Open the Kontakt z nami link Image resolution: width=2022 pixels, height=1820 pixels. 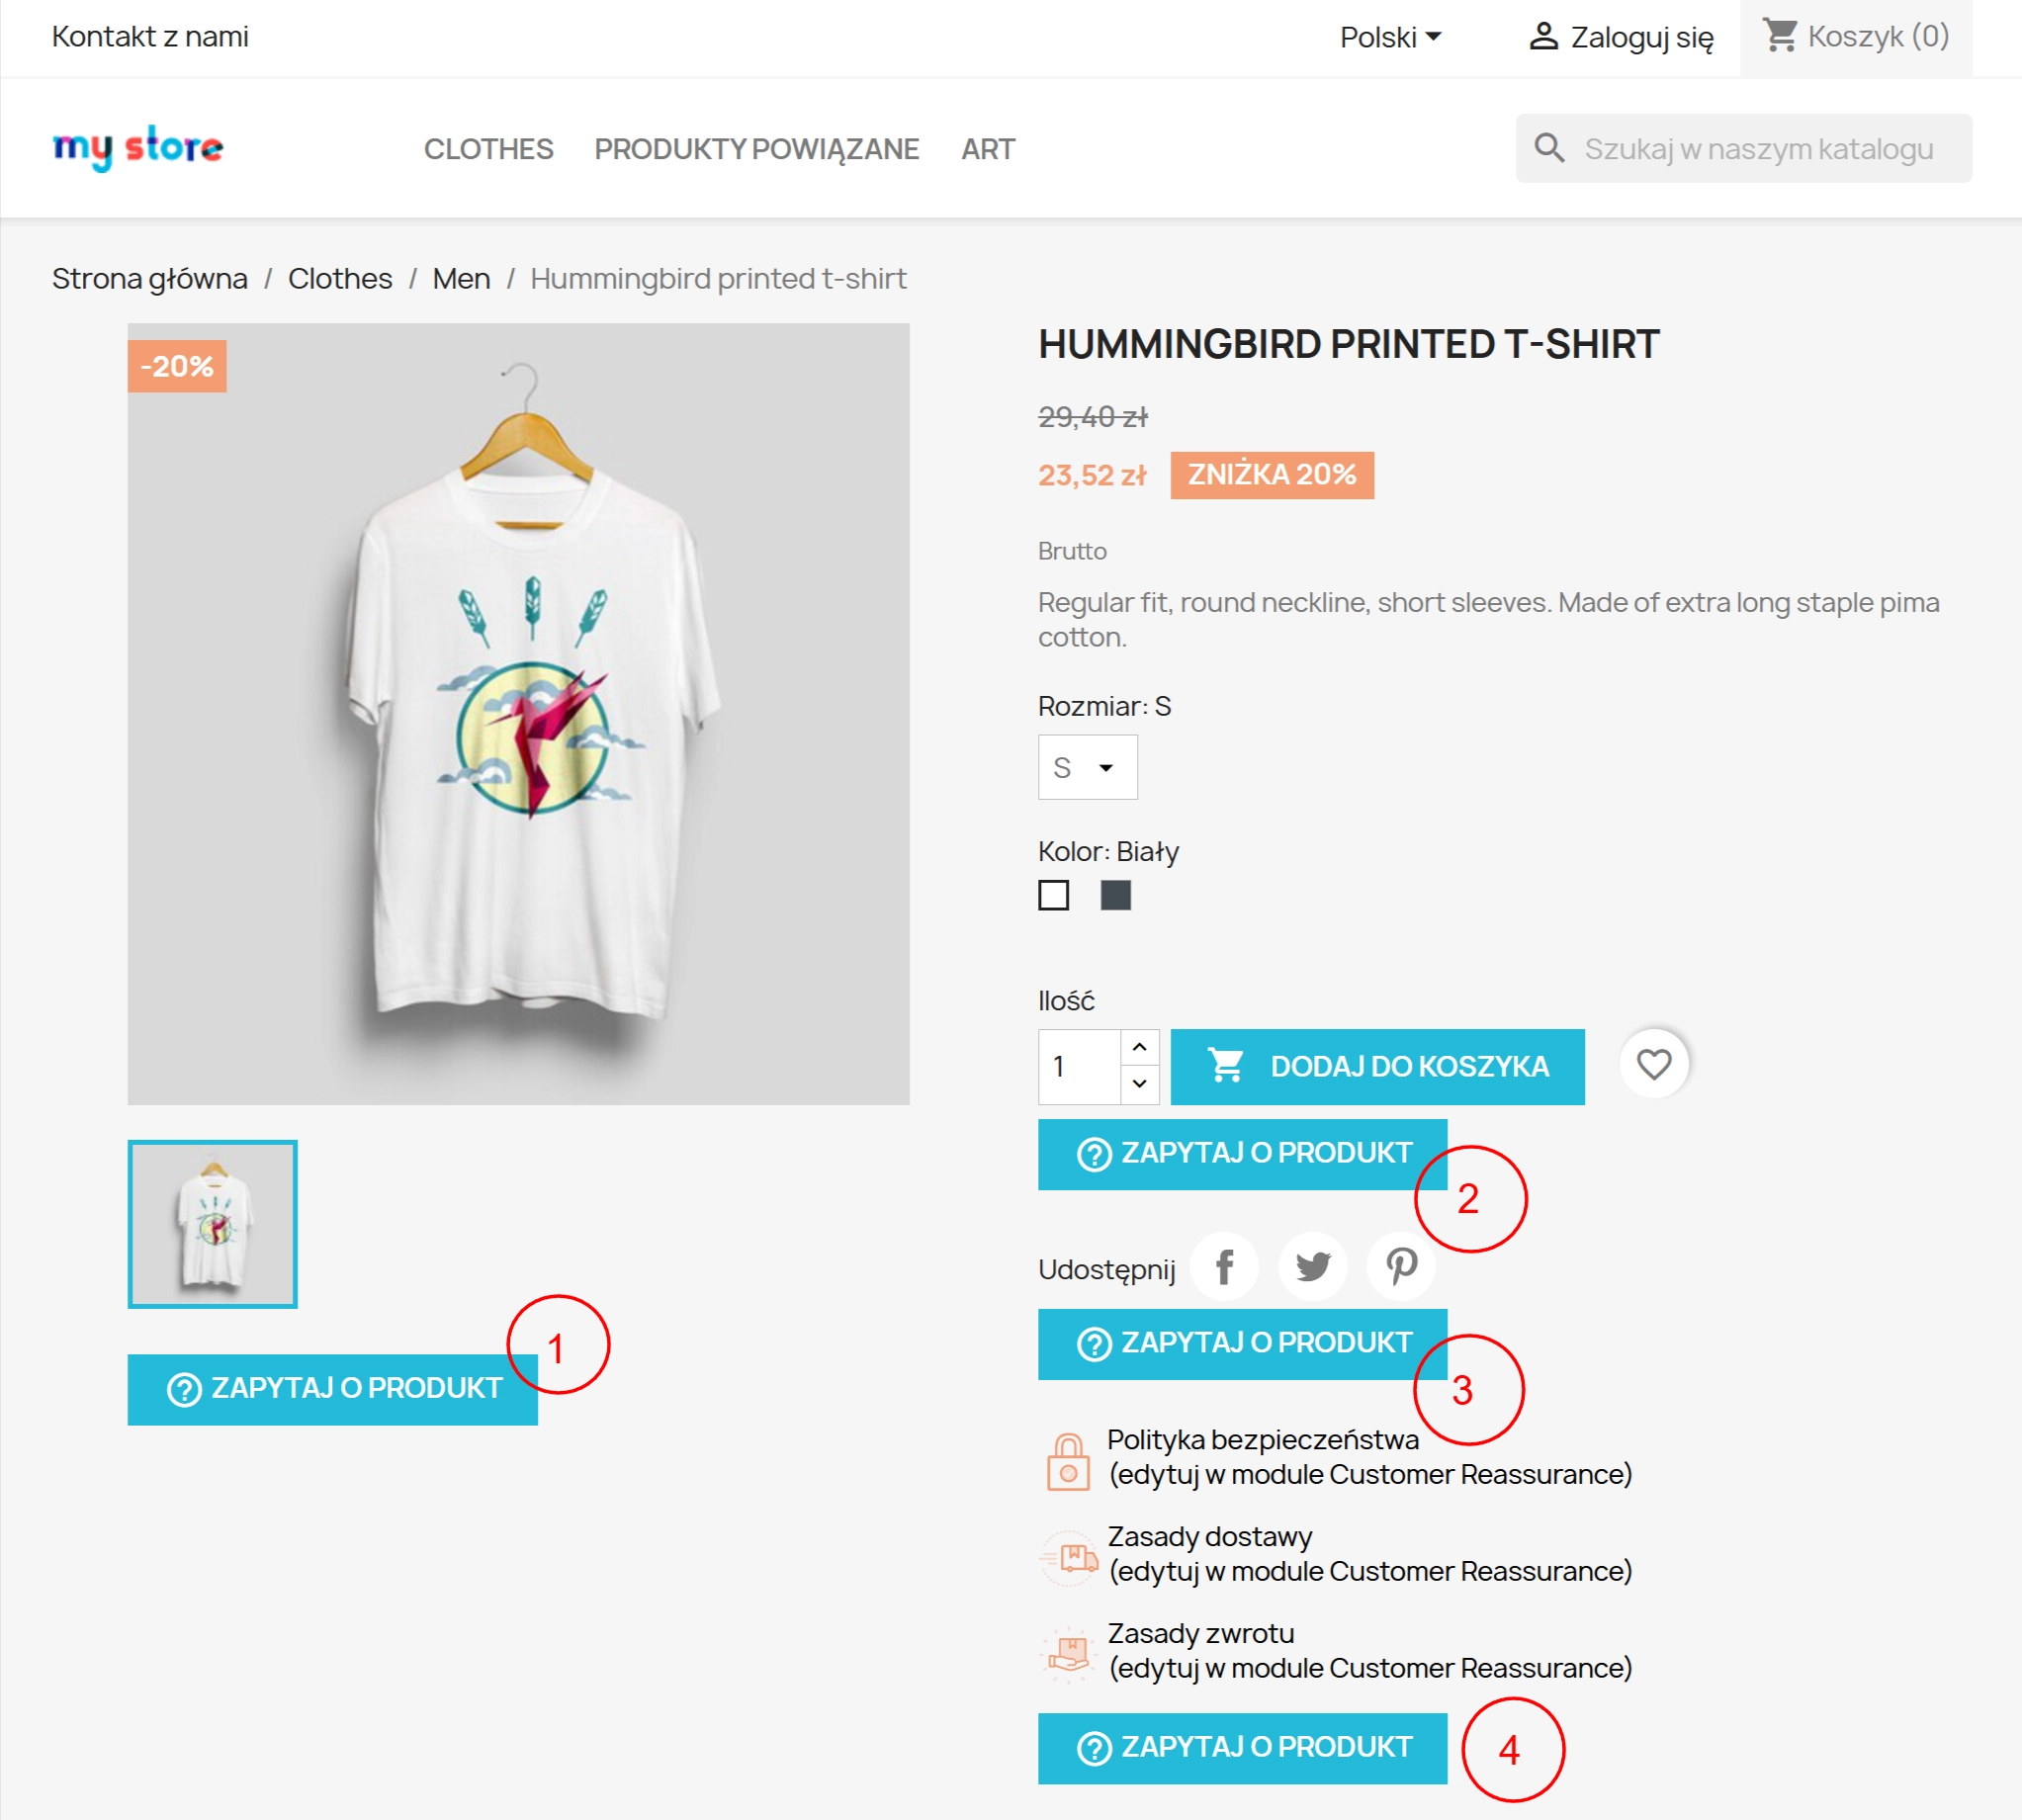point(151,37)
